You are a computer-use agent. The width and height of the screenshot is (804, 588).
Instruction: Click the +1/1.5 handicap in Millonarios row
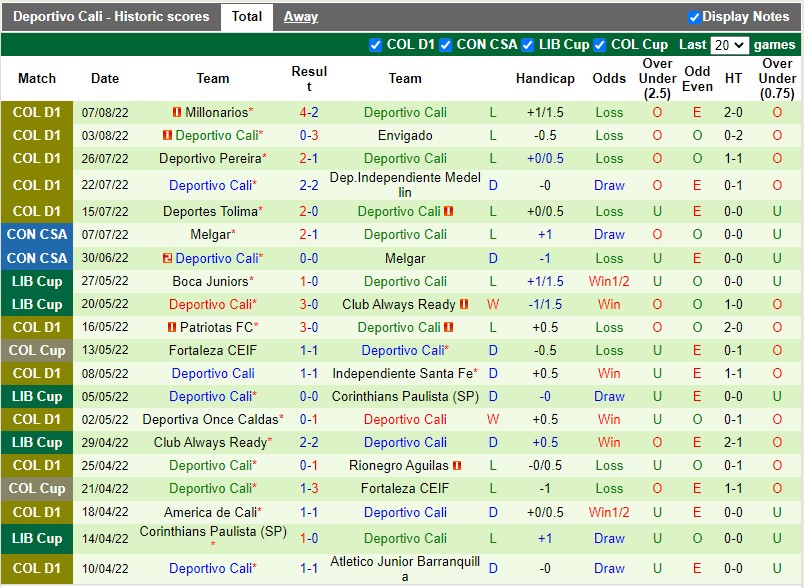[545, 112]
